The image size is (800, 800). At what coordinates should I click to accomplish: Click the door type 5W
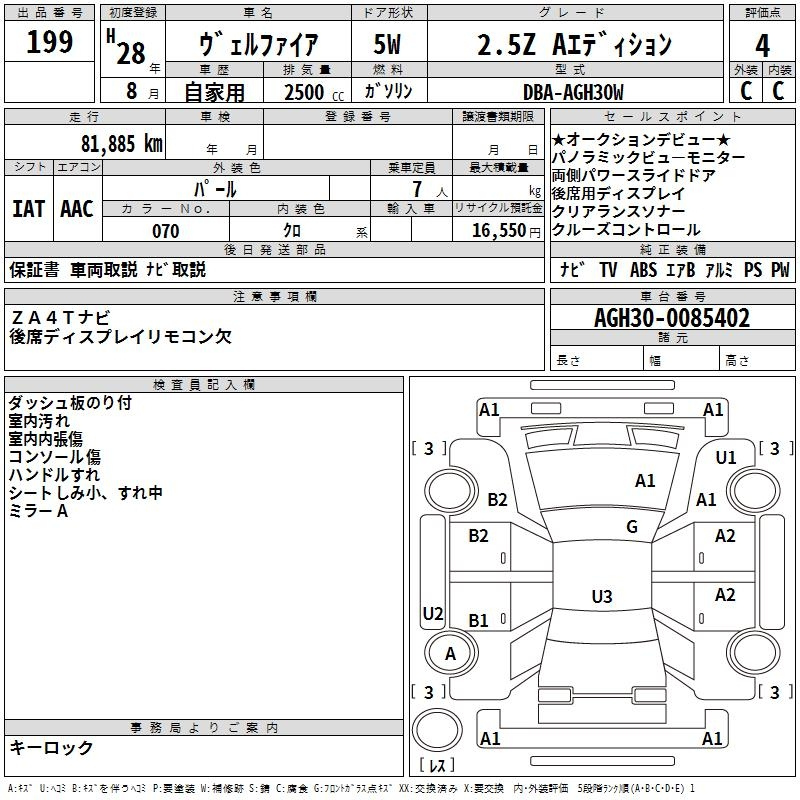click(x=387, y=44)
